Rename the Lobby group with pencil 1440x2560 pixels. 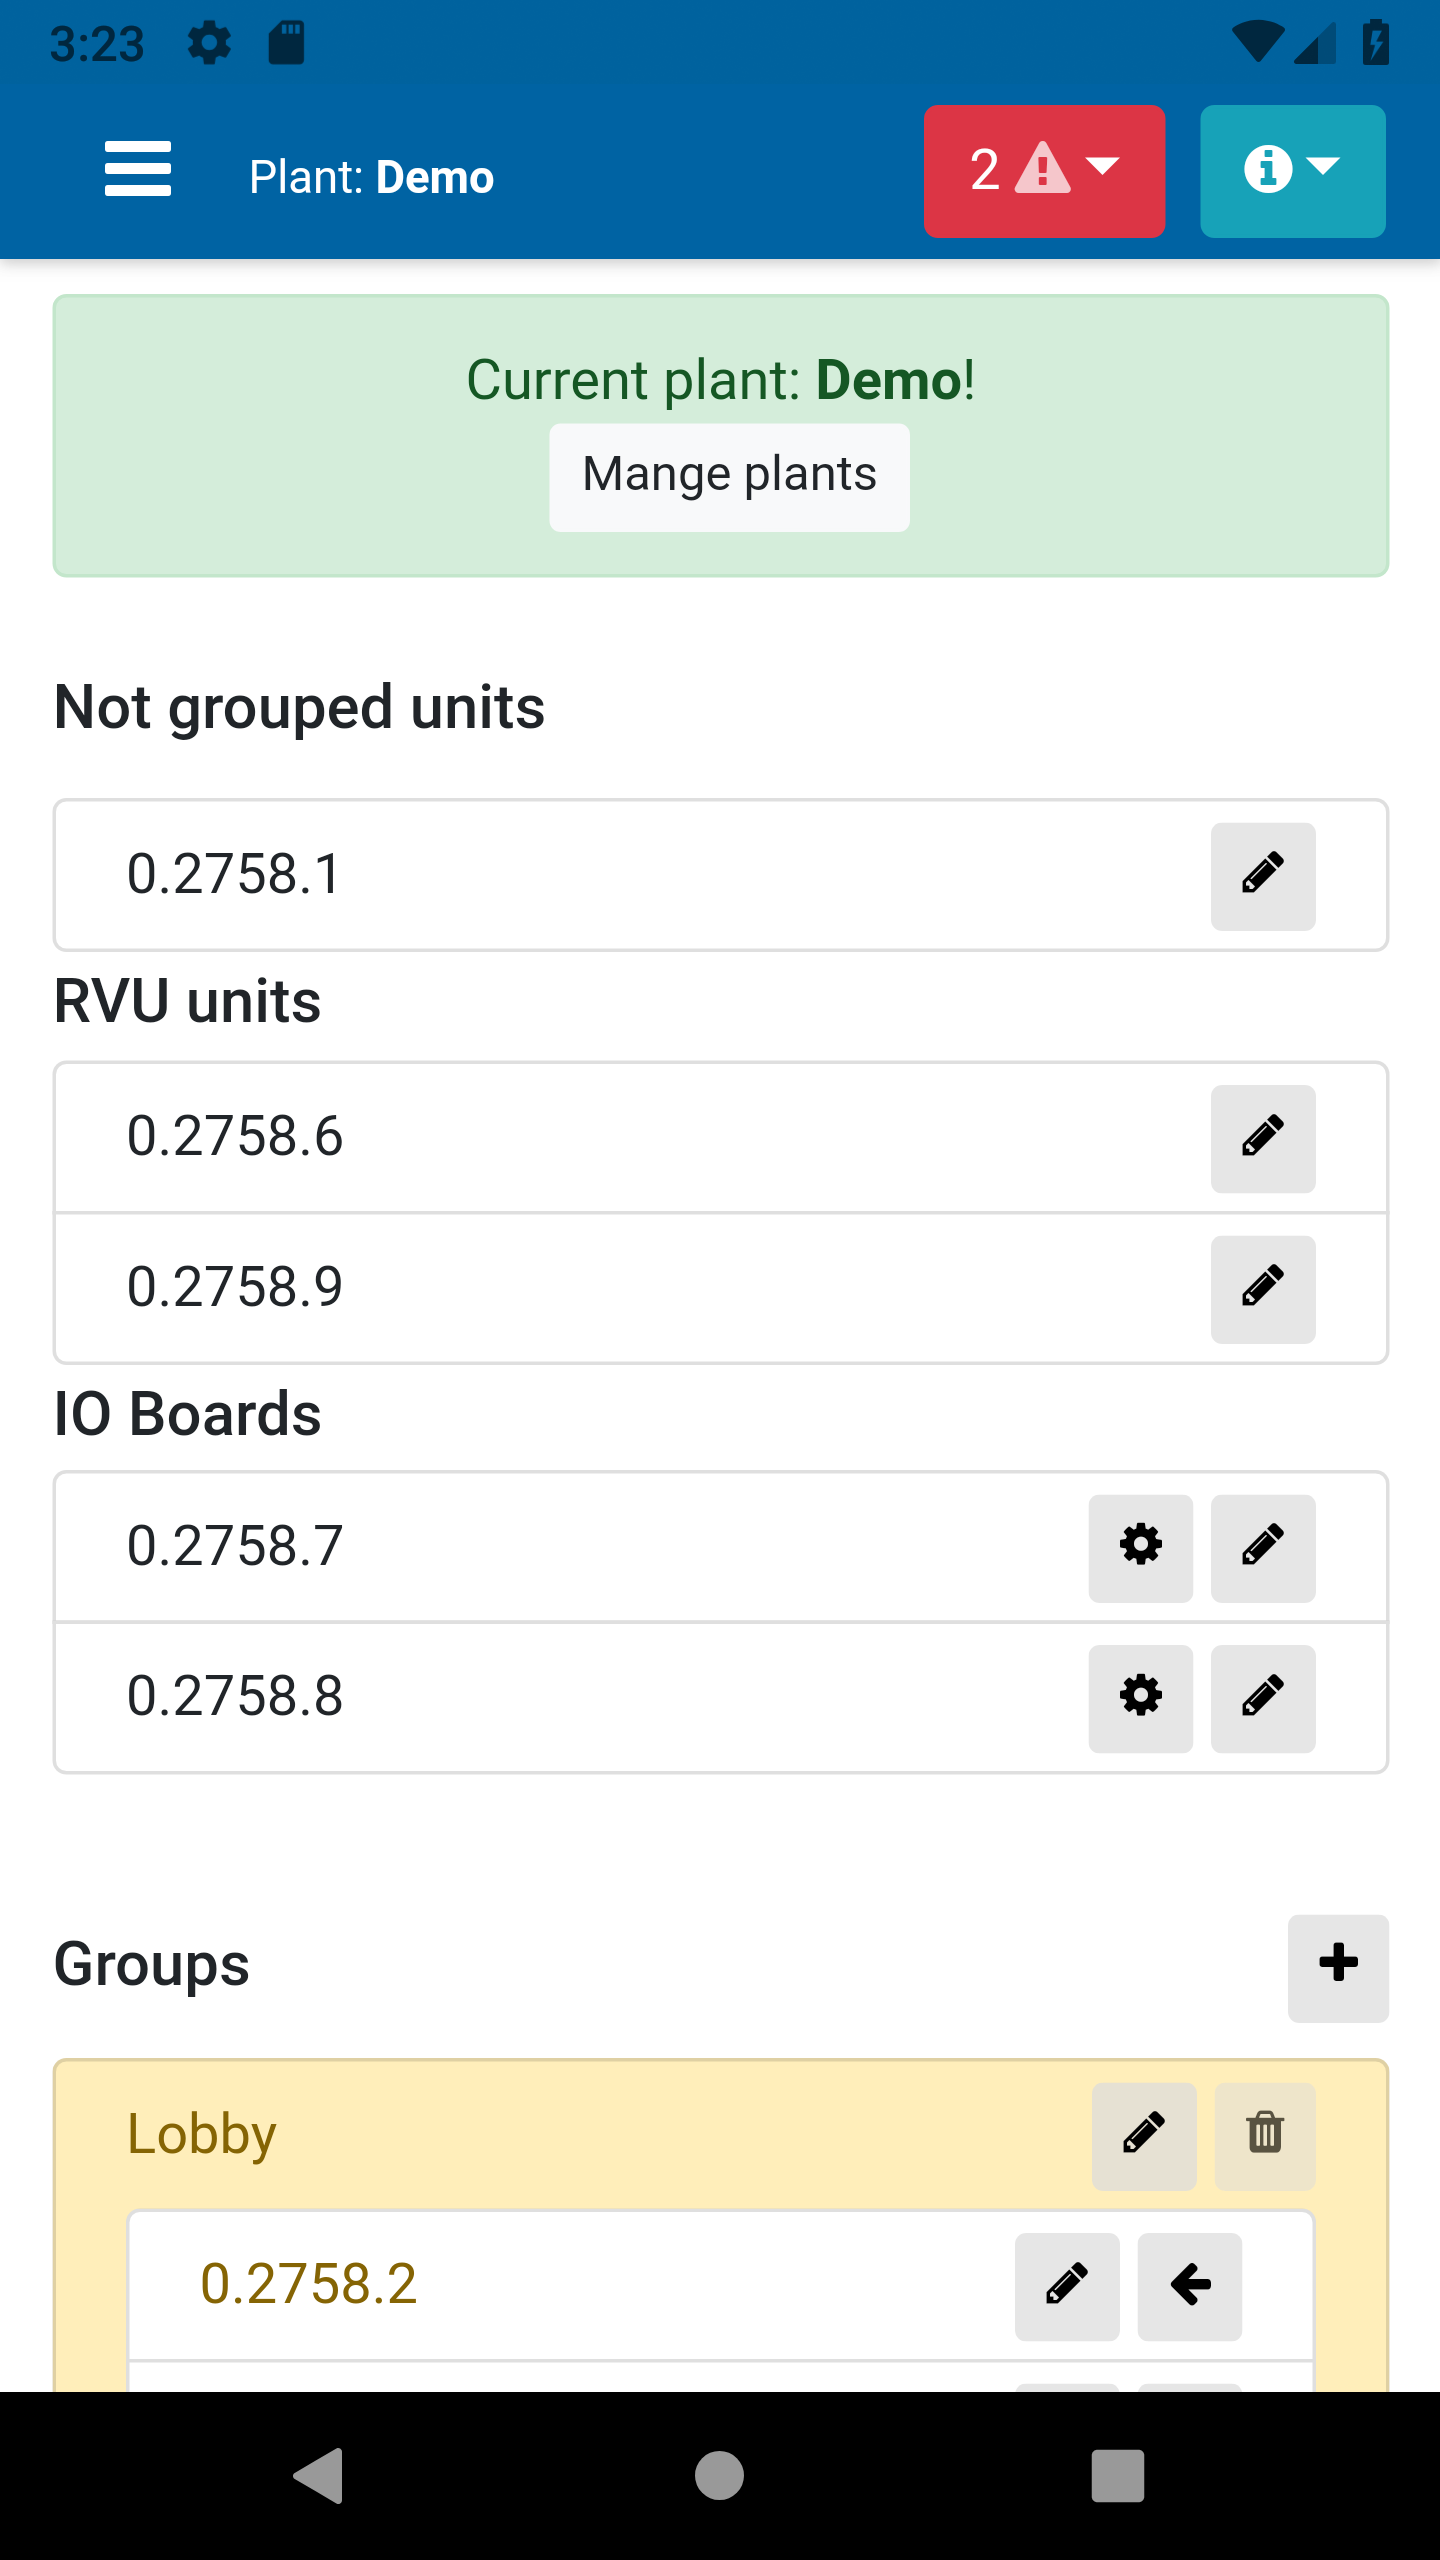(x=1144, y=2136)
